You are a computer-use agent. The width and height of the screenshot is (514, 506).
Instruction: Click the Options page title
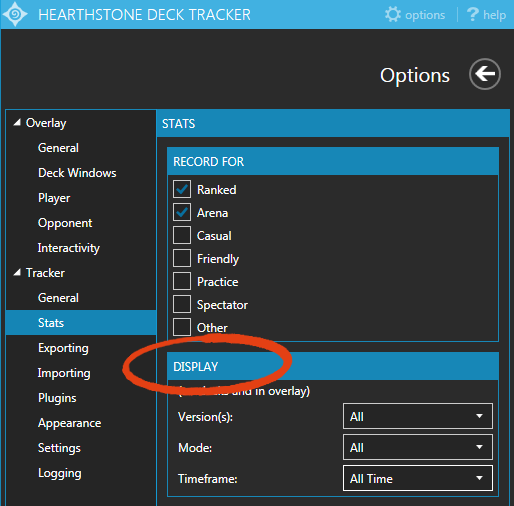point(415,75)
